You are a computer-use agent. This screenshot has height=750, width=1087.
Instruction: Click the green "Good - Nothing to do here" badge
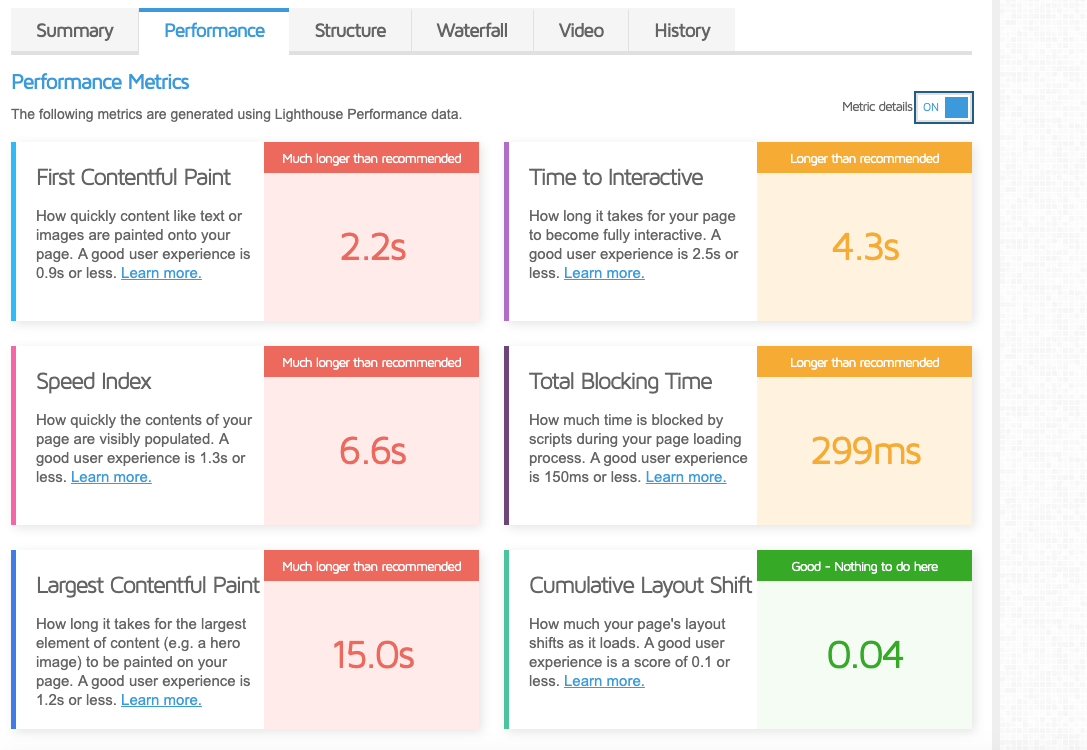pos(865,566)
